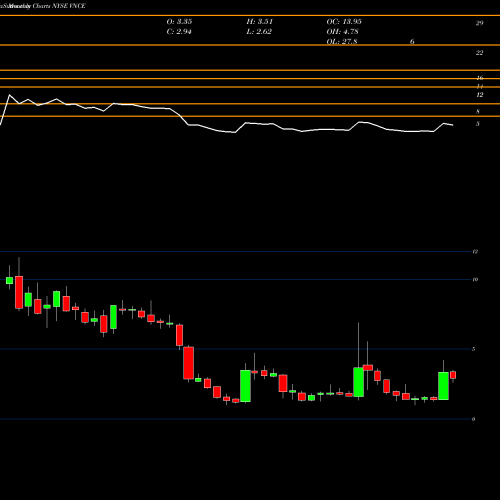Click the 'OL: 27.8' reading
Screen dimensions: 500x500
[x=342, y=42]
